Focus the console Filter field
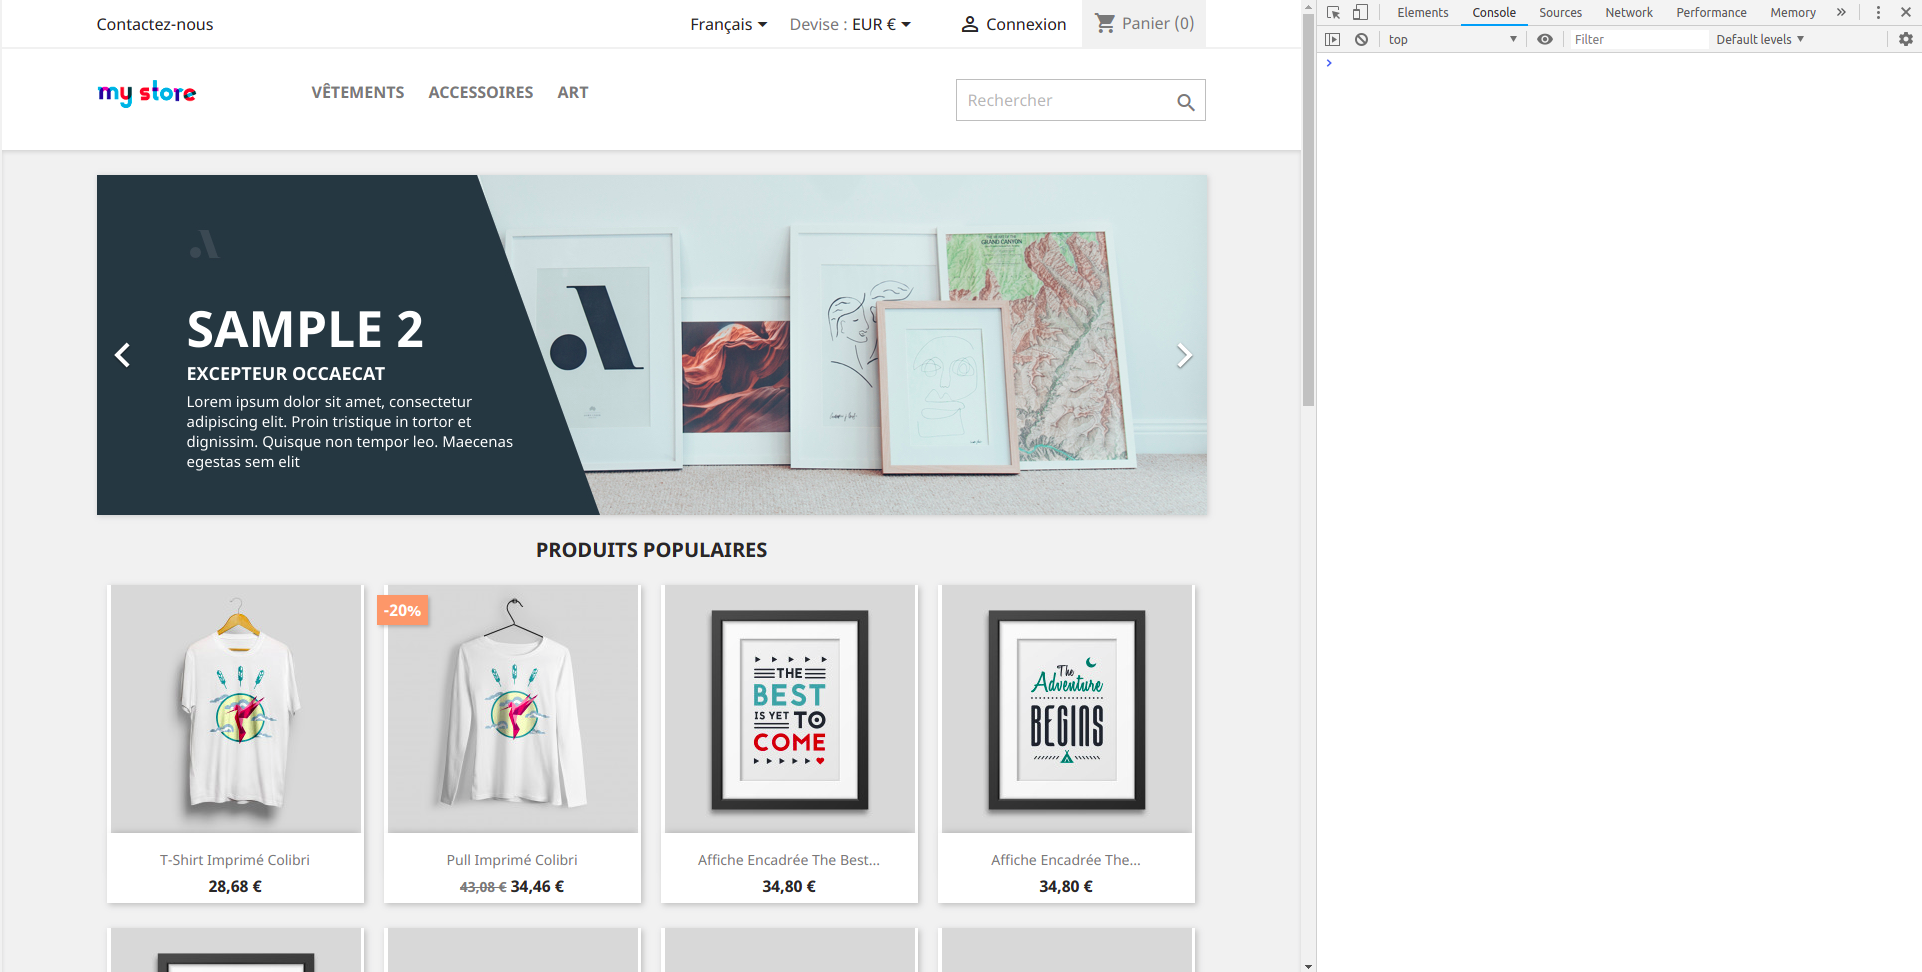 1638,39
